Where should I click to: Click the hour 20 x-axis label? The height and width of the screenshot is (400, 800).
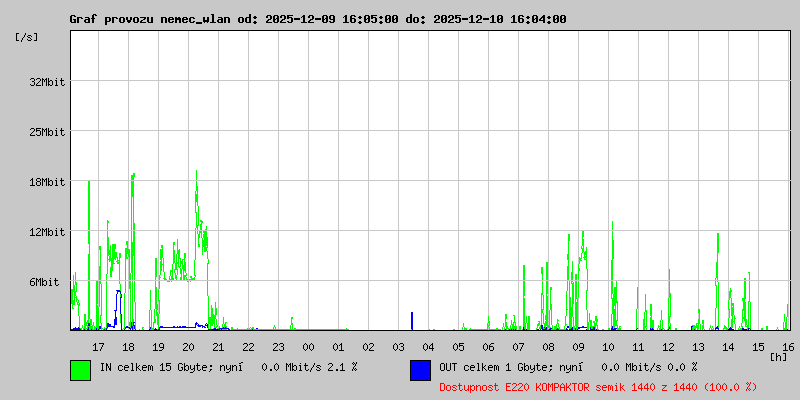tap(188, 347)
